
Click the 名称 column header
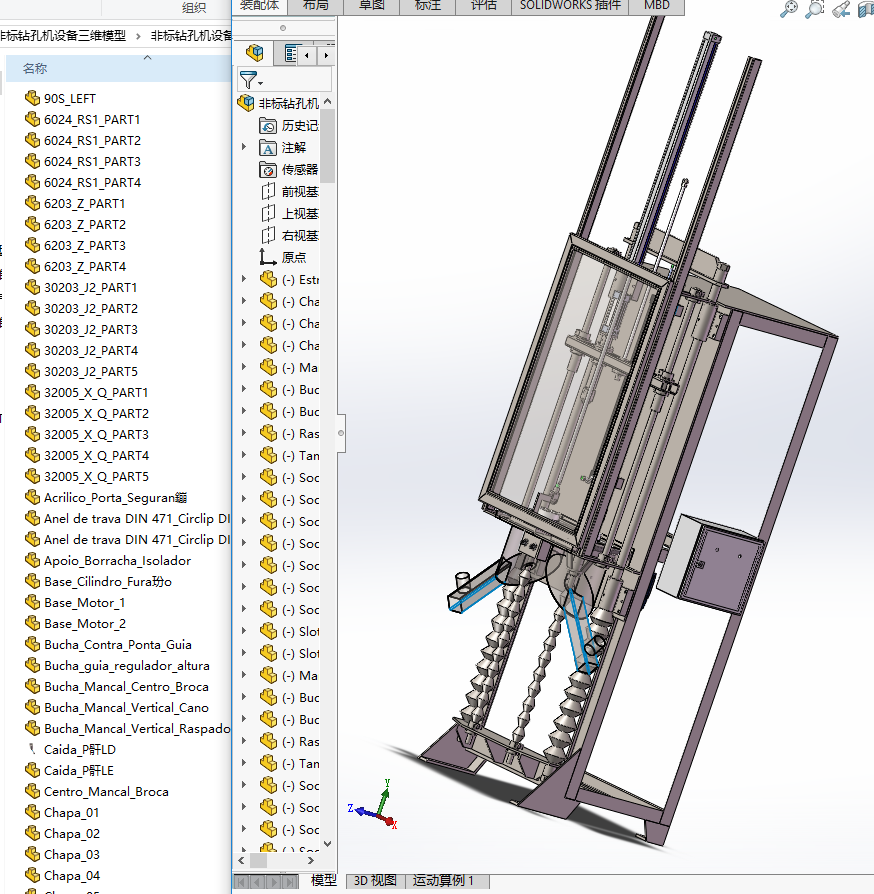(35, 69)
